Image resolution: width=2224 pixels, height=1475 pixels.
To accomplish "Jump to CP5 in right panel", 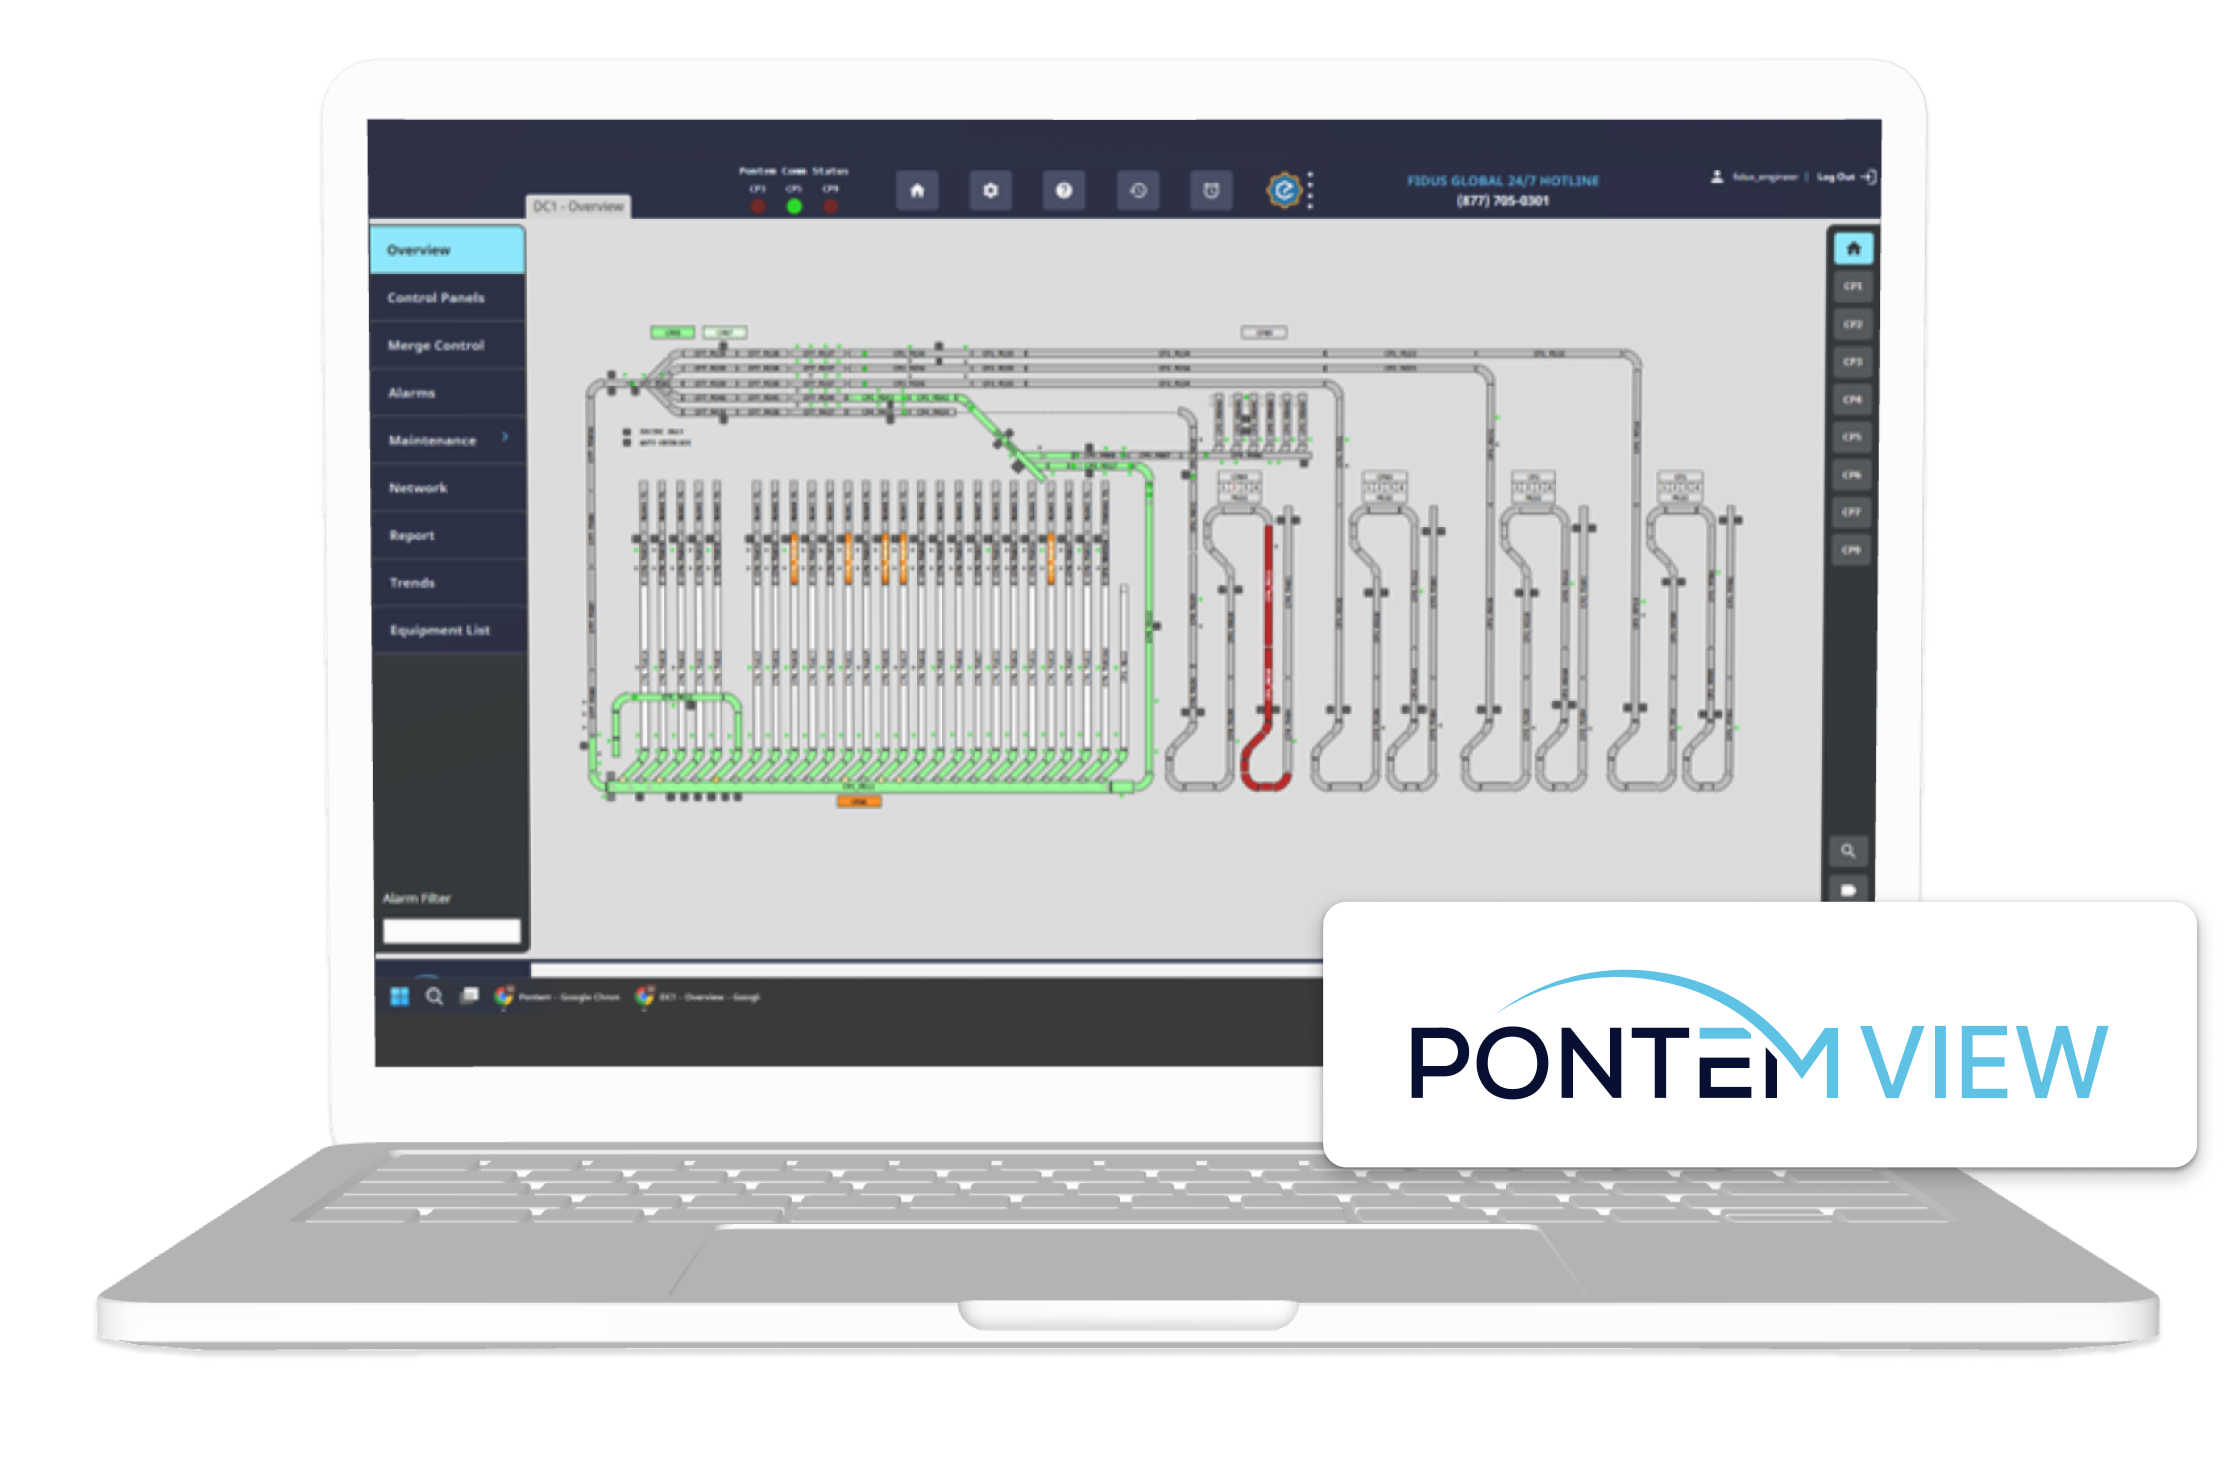I will [1852, 437].
